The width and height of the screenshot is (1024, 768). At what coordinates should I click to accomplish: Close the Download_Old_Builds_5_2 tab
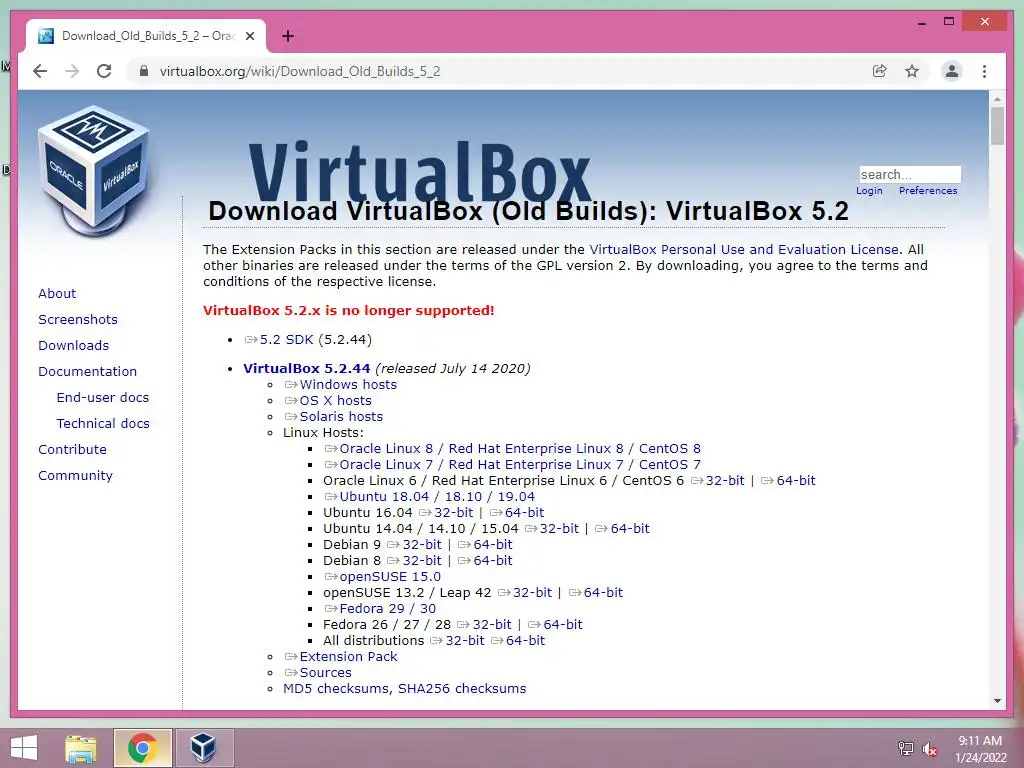point(249,36)
